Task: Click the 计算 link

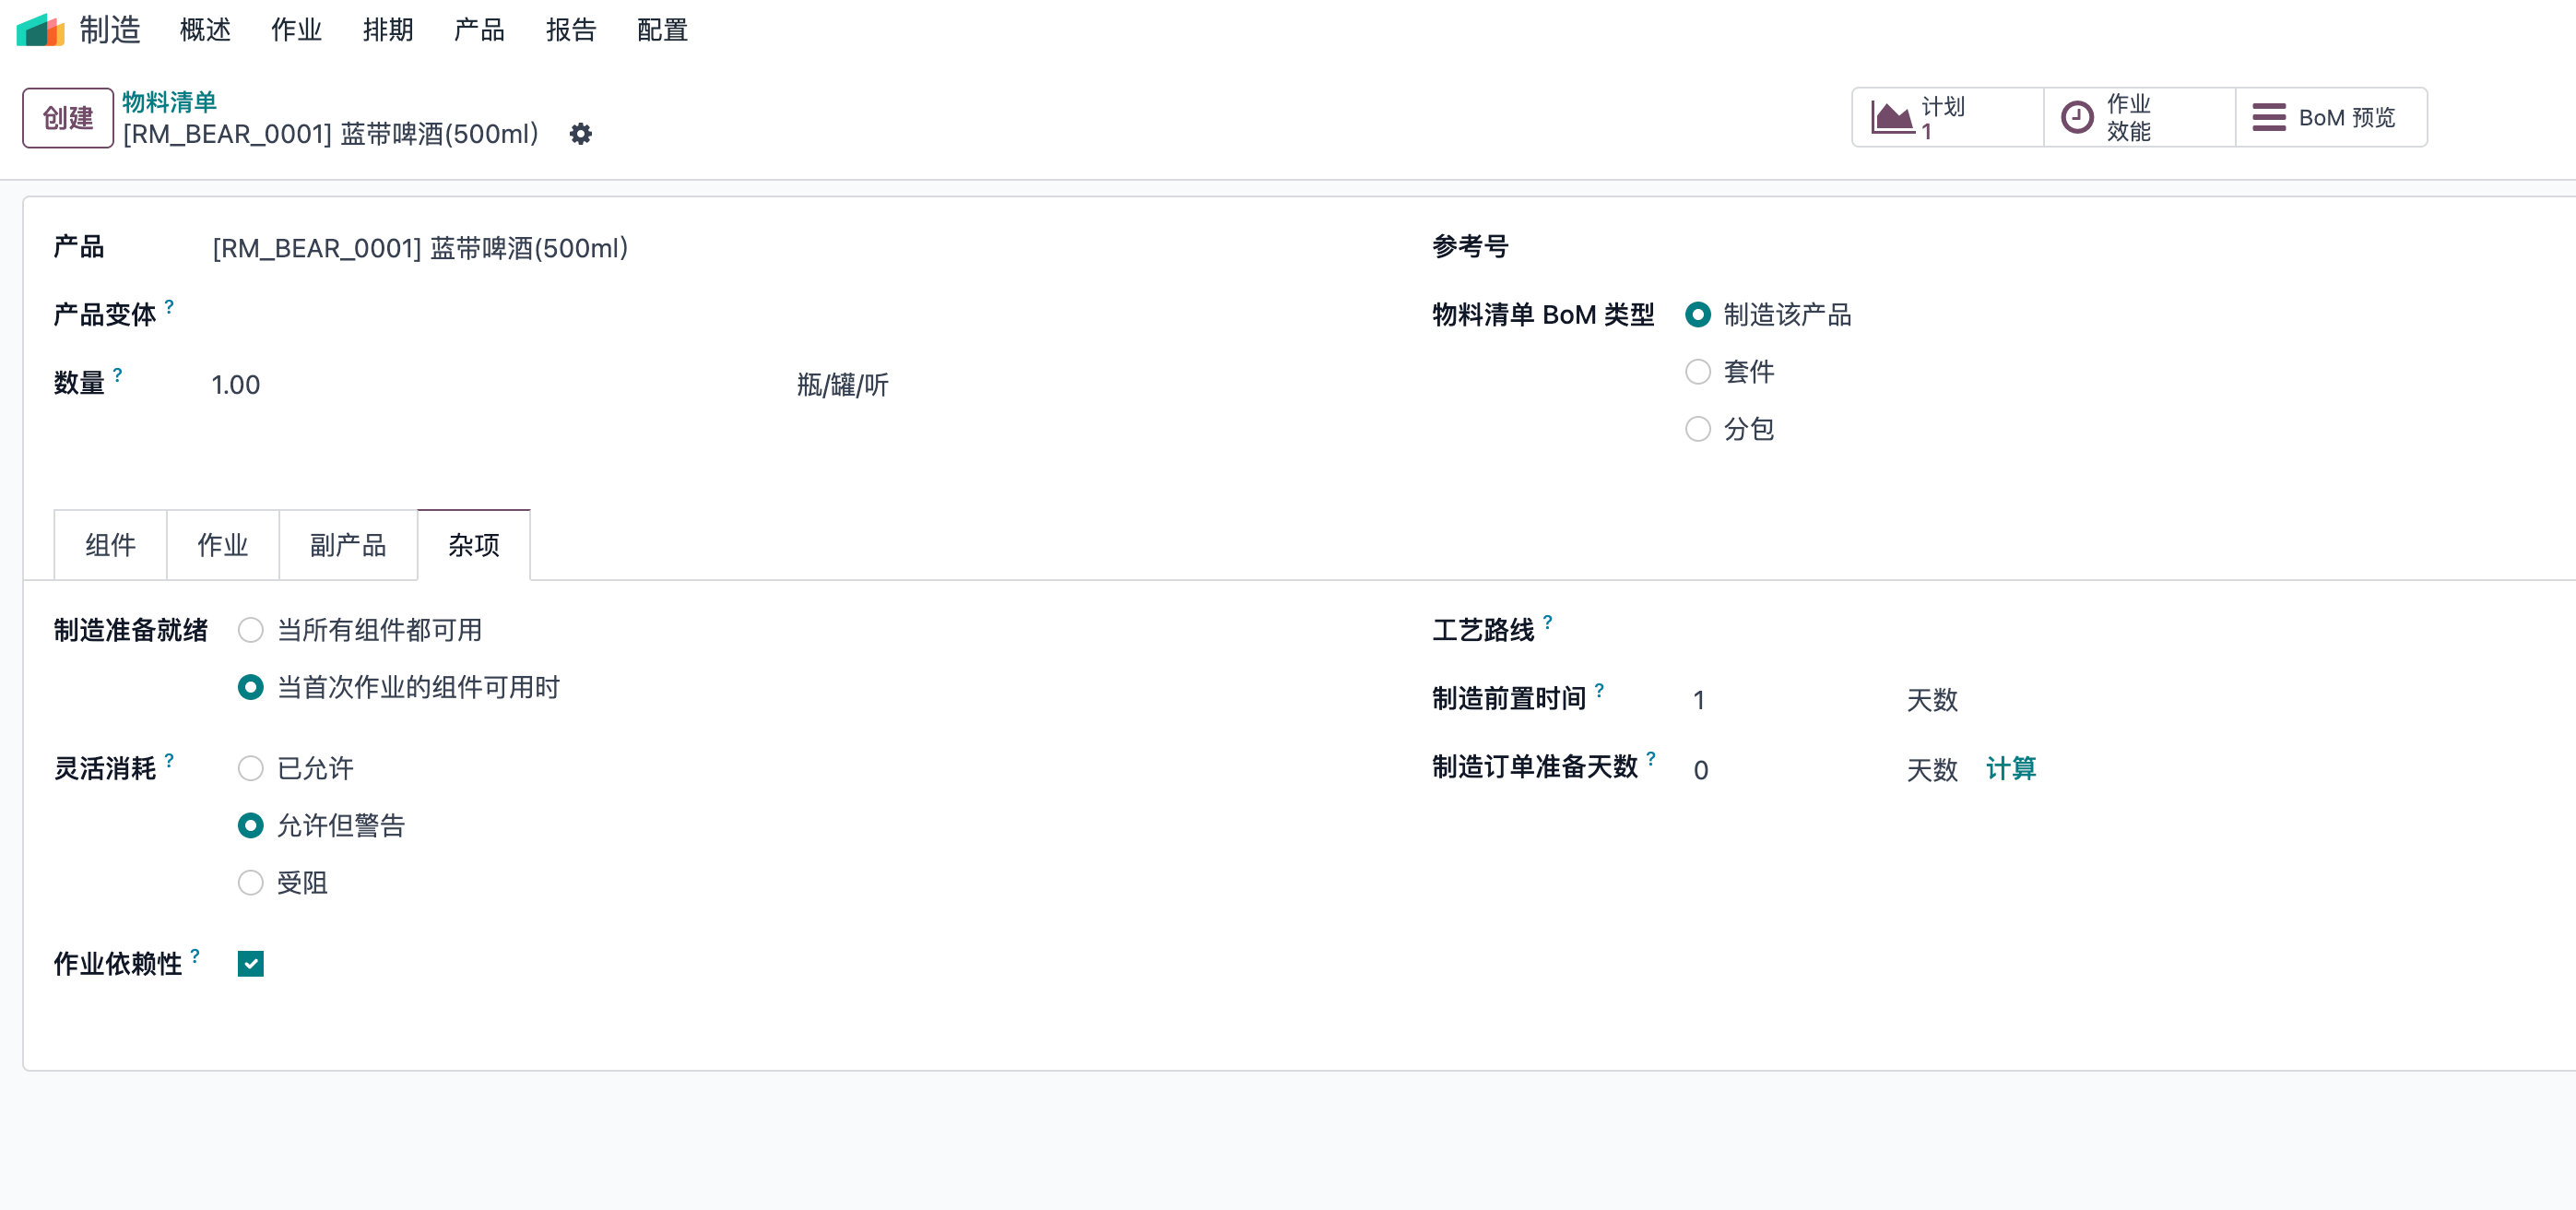Action: (2011, 768)
